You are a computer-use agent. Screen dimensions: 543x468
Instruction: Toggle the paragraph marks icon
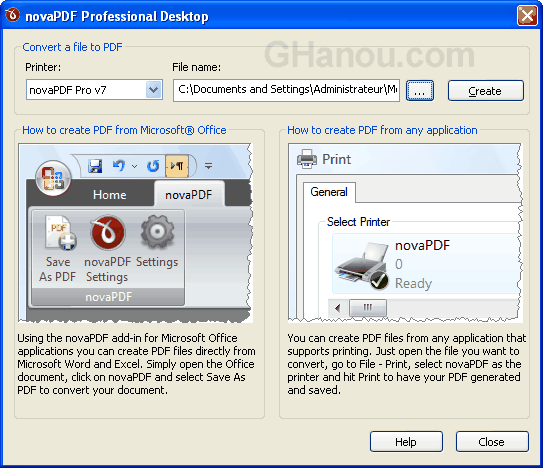click(x=177, y=166)
